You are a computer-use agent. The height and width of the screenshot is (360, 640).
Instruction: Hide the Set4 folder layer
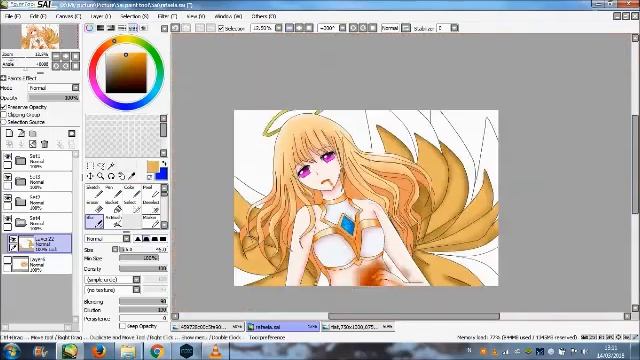pos(8,219)
